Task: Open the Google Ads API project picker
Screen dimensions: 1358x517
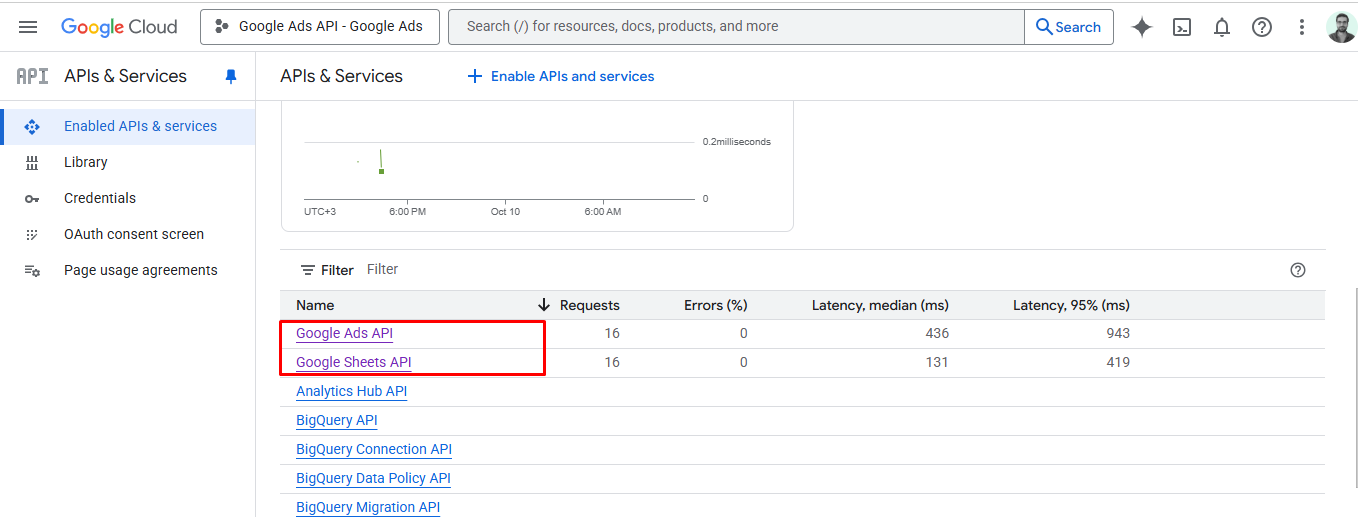Action: tap(320, 27)
